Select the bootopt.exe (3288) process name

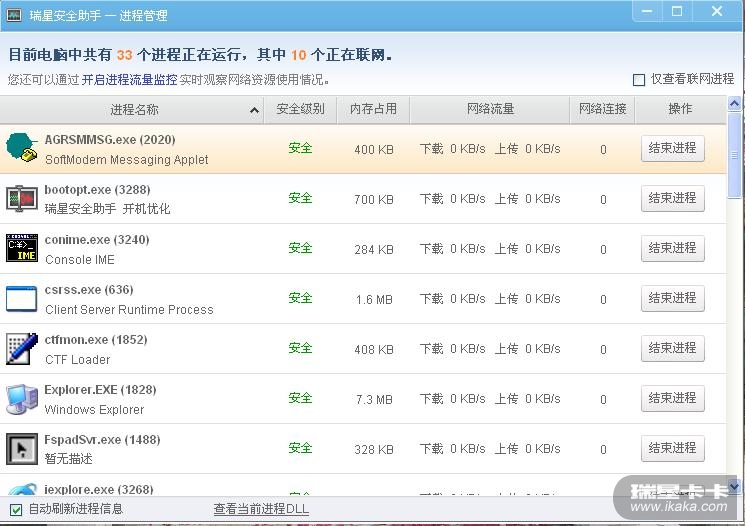click(x=97, y=190)
